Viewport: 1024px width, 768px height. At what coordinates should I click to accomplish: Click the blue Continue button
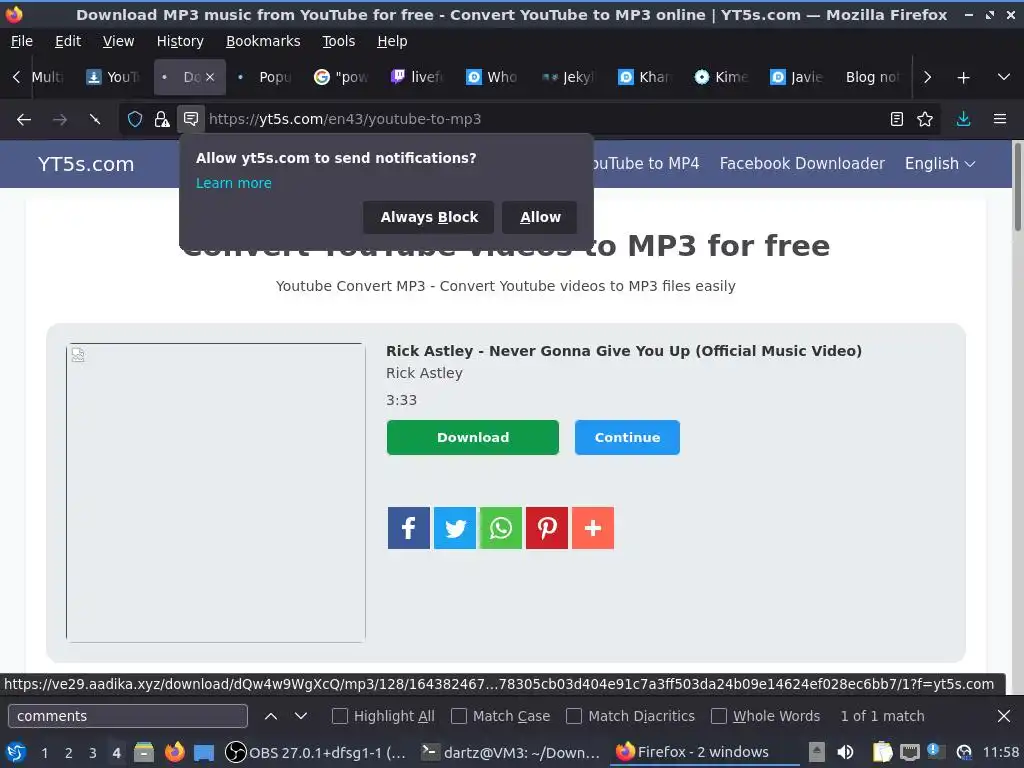(627, 438)
